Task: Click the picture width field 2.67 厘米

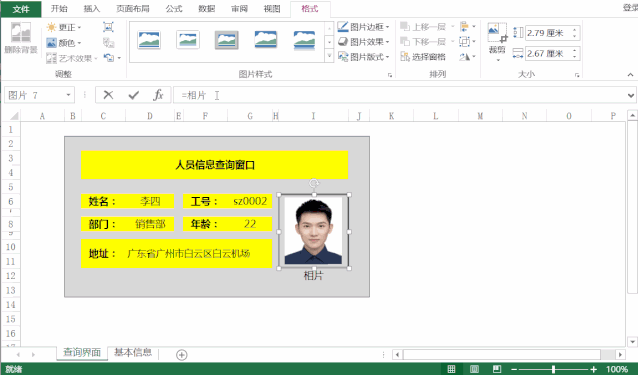Action: pos(548,53)
